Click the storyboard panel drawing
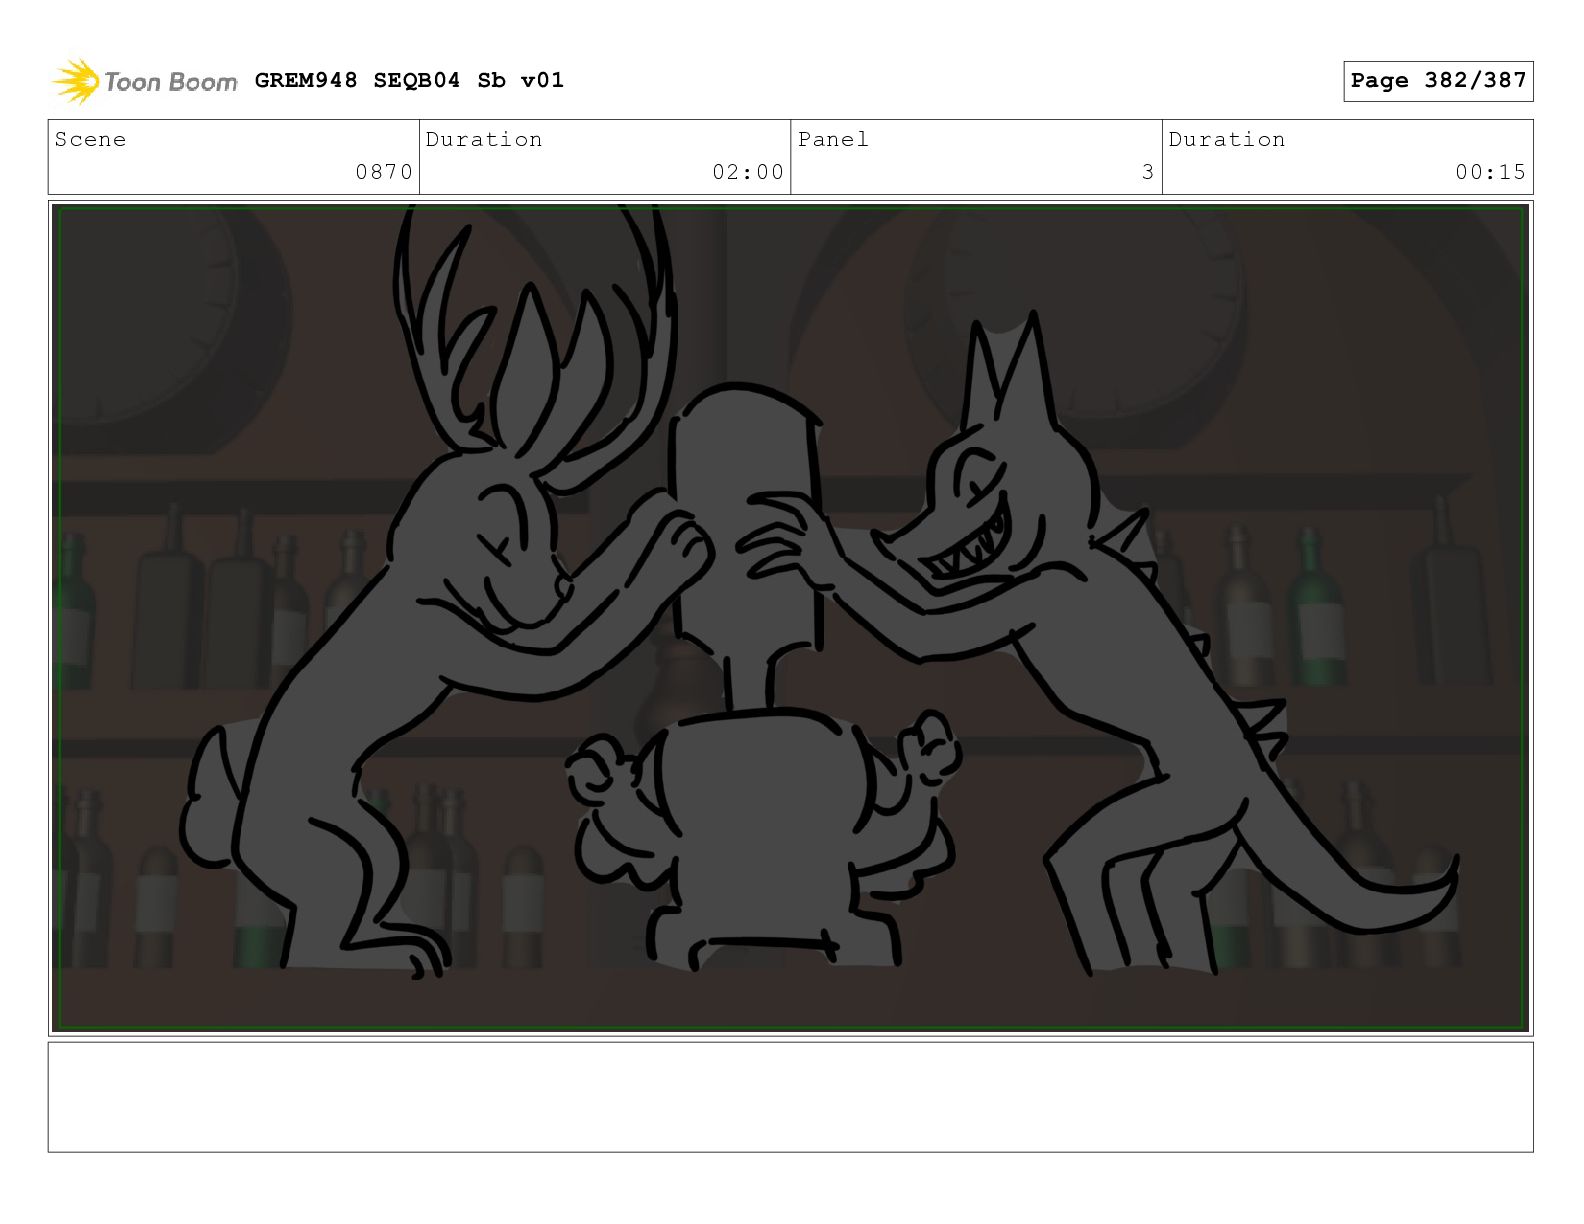The width and height of the screenshot is (1584, 1224). pos(790,618)
